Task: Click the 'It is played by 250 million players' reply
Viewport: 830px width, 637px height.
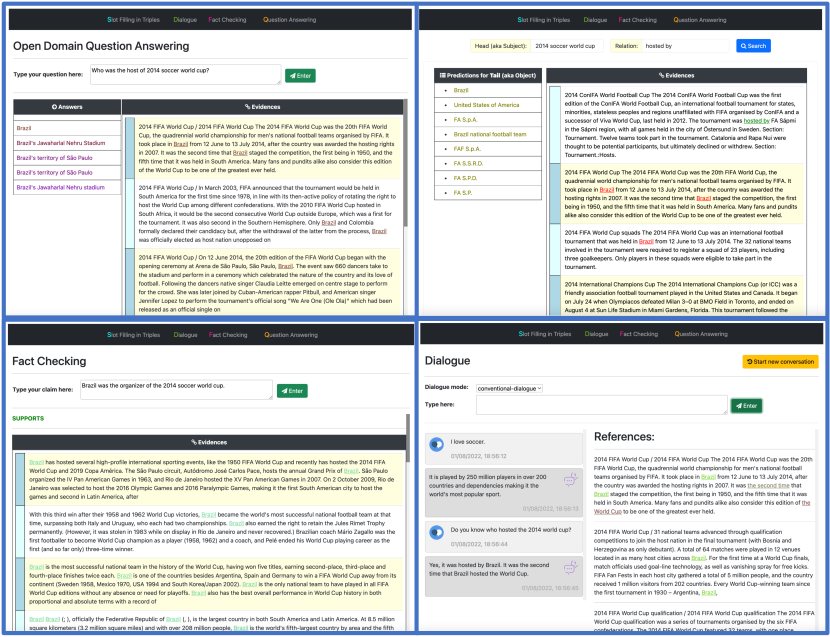Action: pos(503,492)
